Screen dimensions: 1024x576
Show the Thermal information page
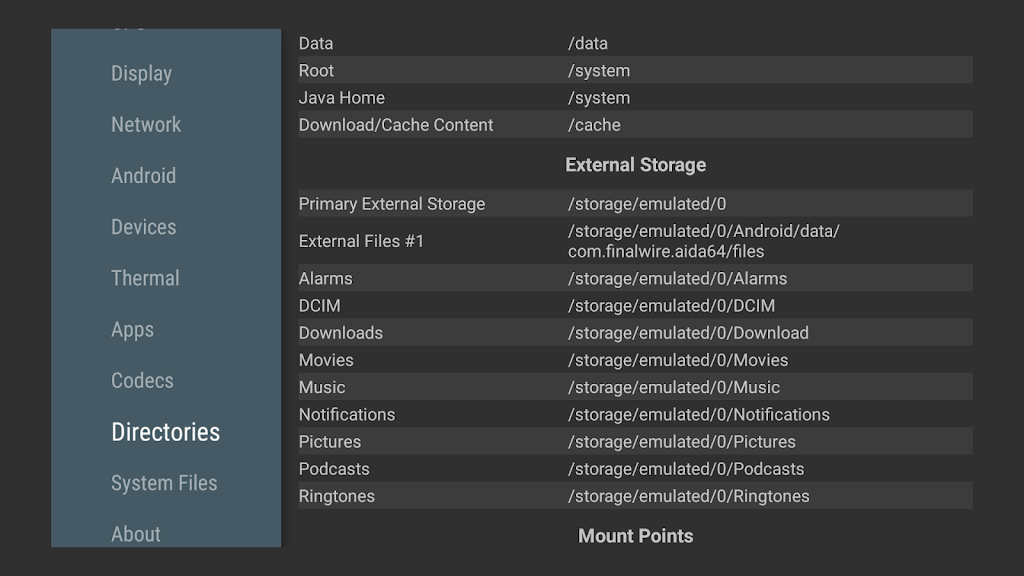(145, 278)
